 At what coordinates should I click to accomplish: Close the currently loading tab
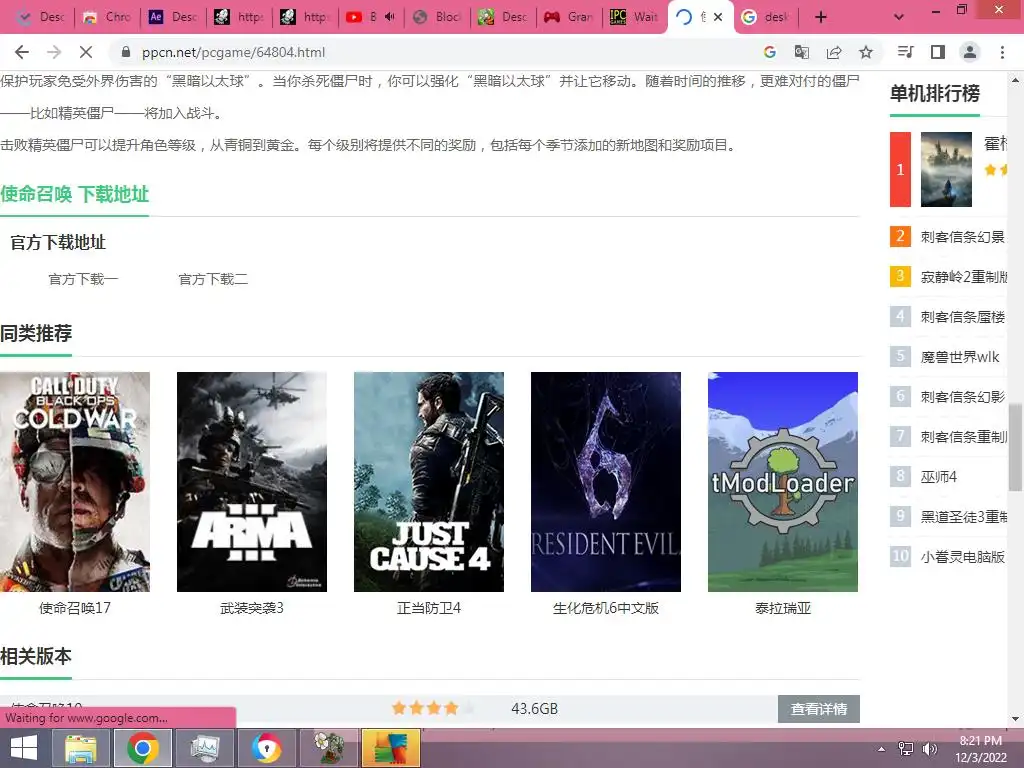pos(718,17)
